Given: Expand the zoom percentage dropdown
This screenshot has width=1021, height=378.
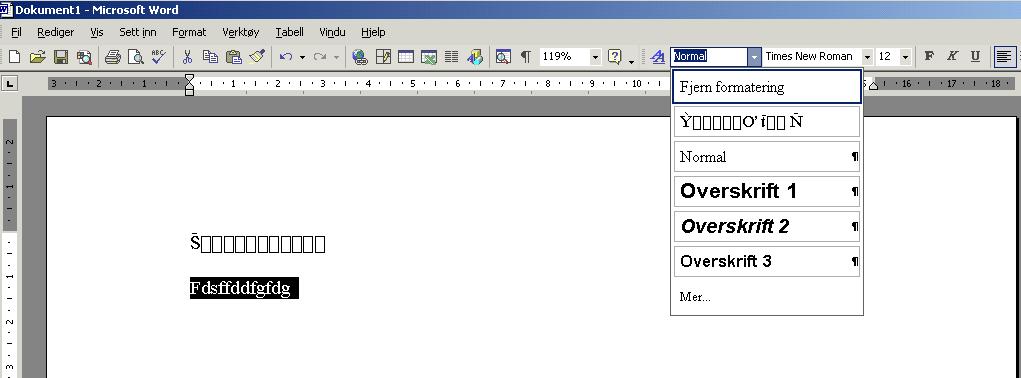Looking at the screenshot, I should click(x=595, y=57).
